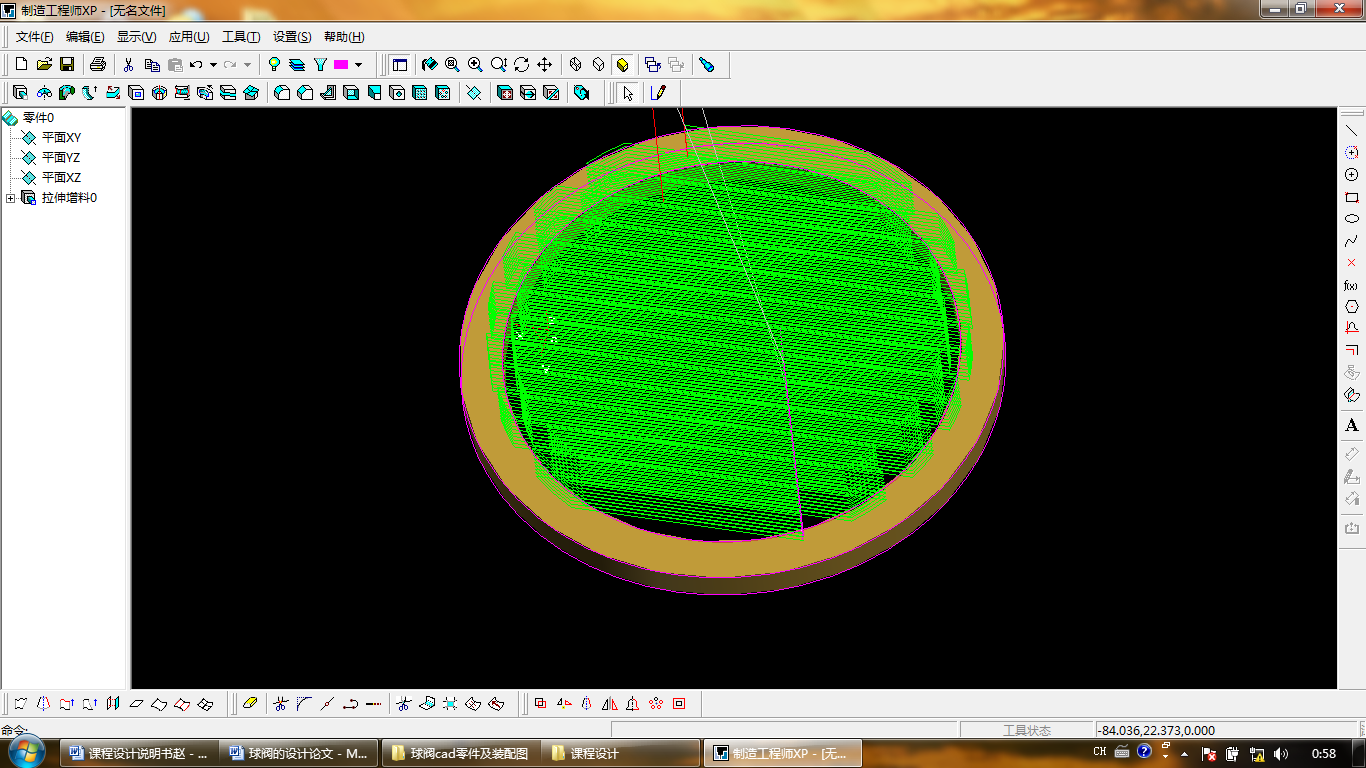This screenshot has height=768, width=1366.
Task: Click the Save file icon
Action: (67, 65)
